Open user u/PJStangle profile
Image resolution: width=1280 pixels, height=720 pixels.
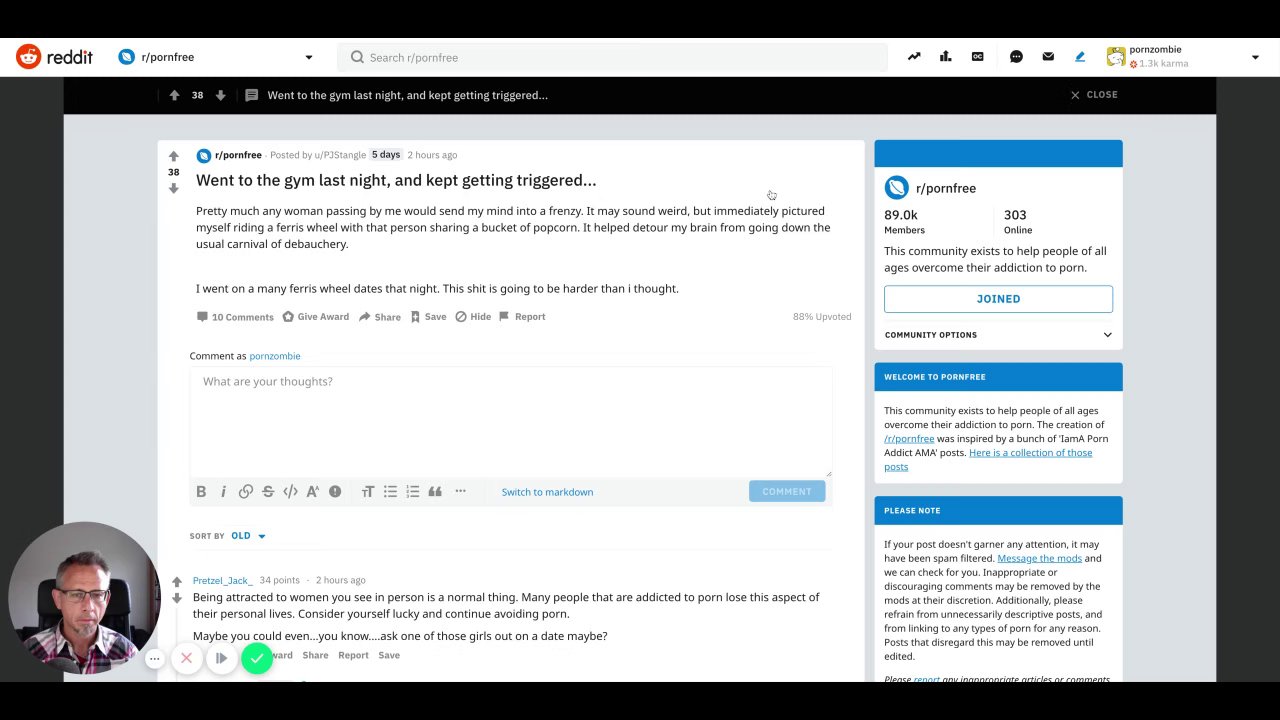(340, 155)
